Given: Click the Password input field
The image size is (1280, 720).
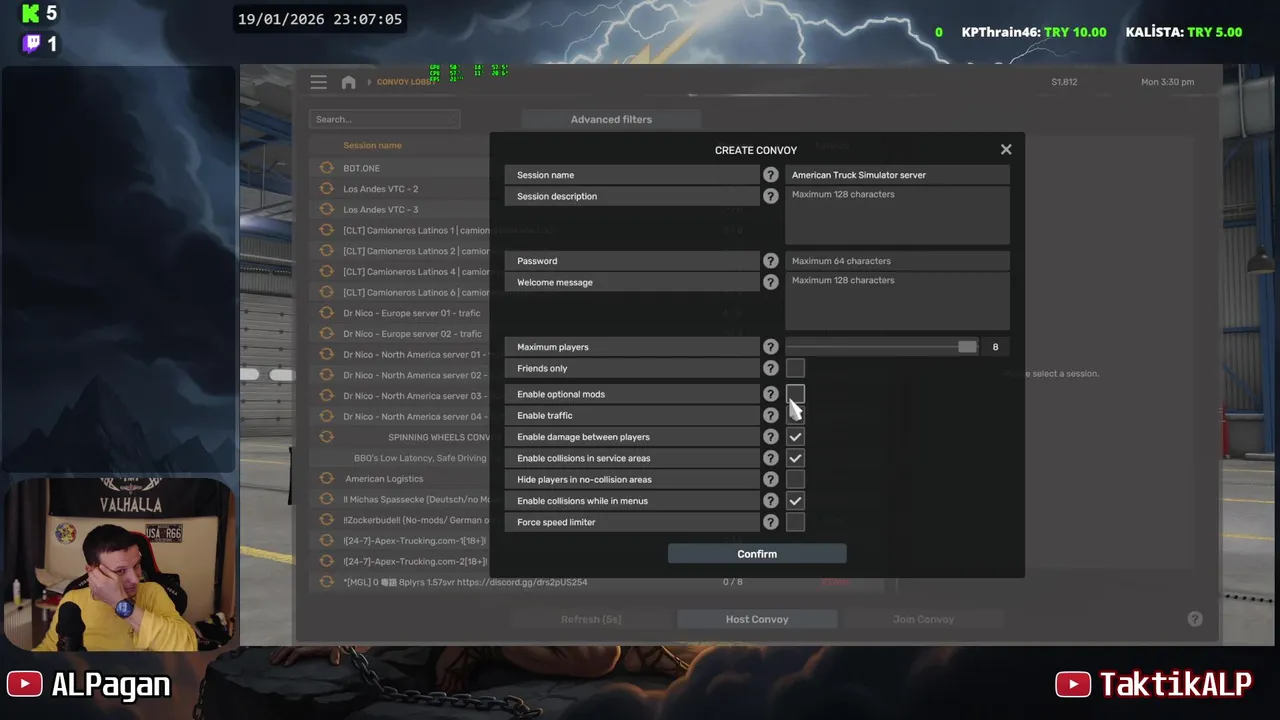Looking at the screenshot, I should click(897, 261).
